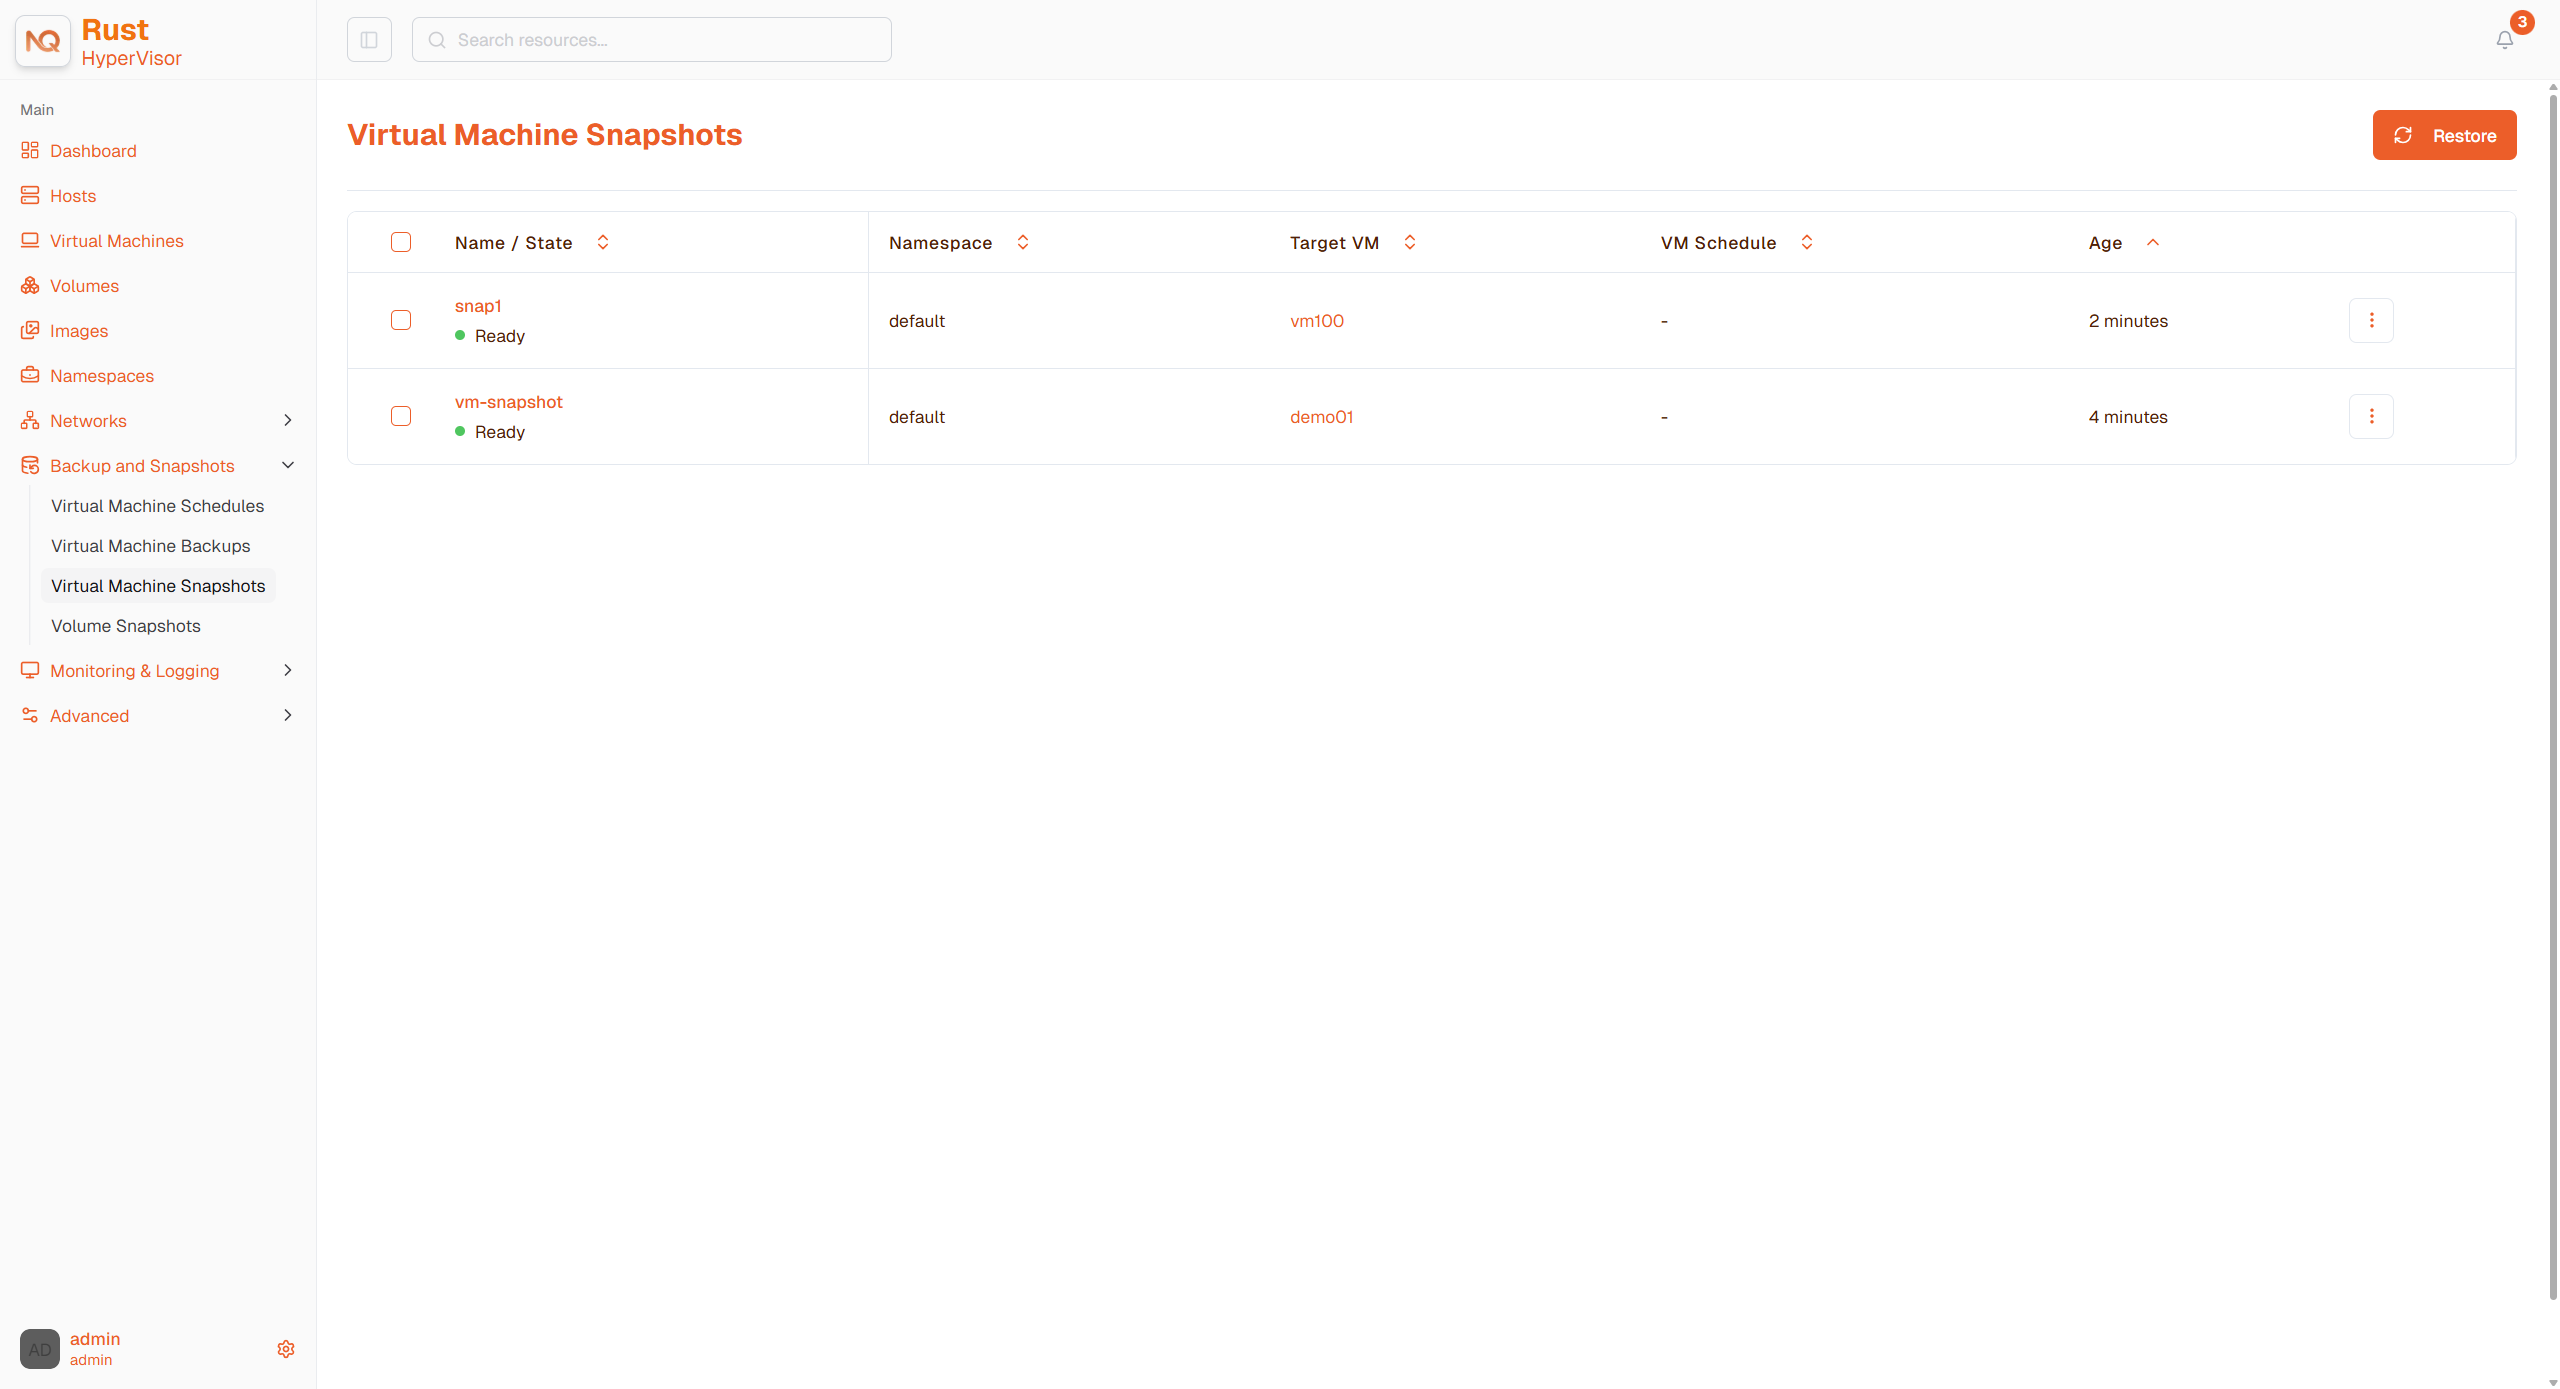Click the Target VM column header text
The height and width of the screenshot is (1389, 2560).
coord(1334,243)
